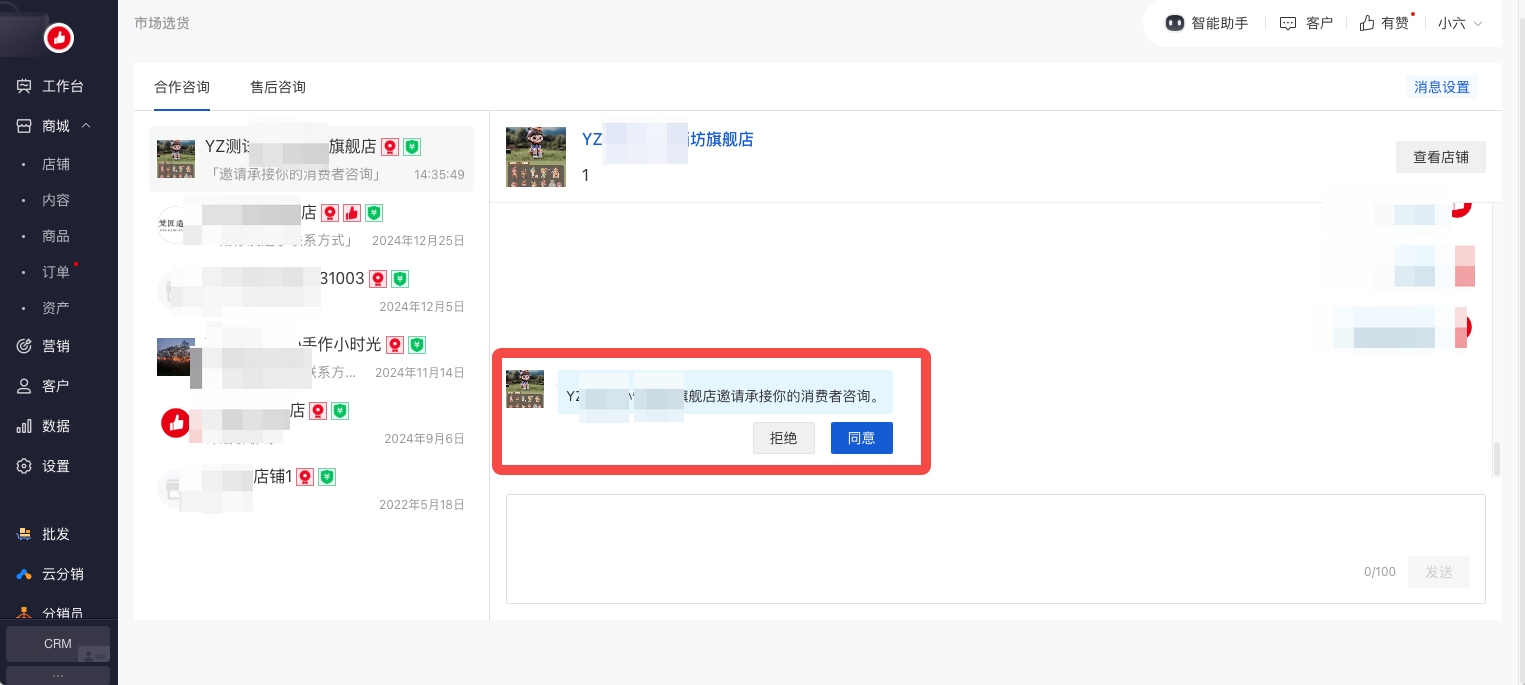Click the 发送 send button
The width and height of the screenshot is (1525, 685).
1439,572
